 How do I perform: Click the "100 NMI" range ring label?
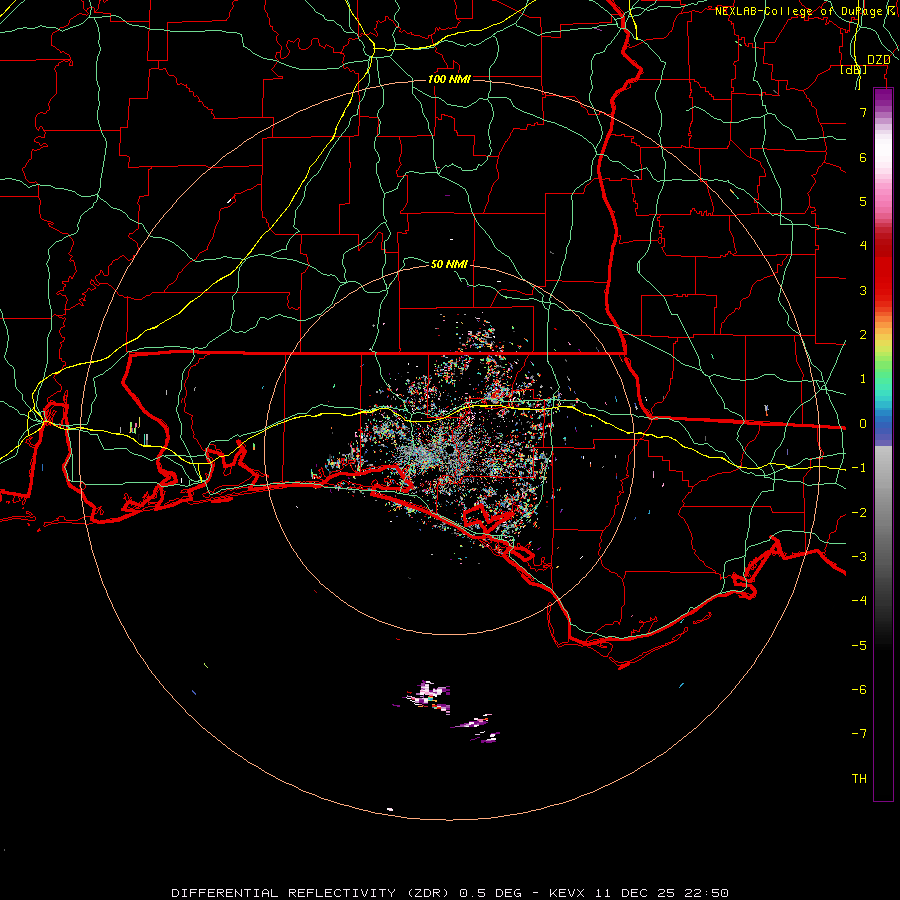pyautogui.click(x=449, y=79)
